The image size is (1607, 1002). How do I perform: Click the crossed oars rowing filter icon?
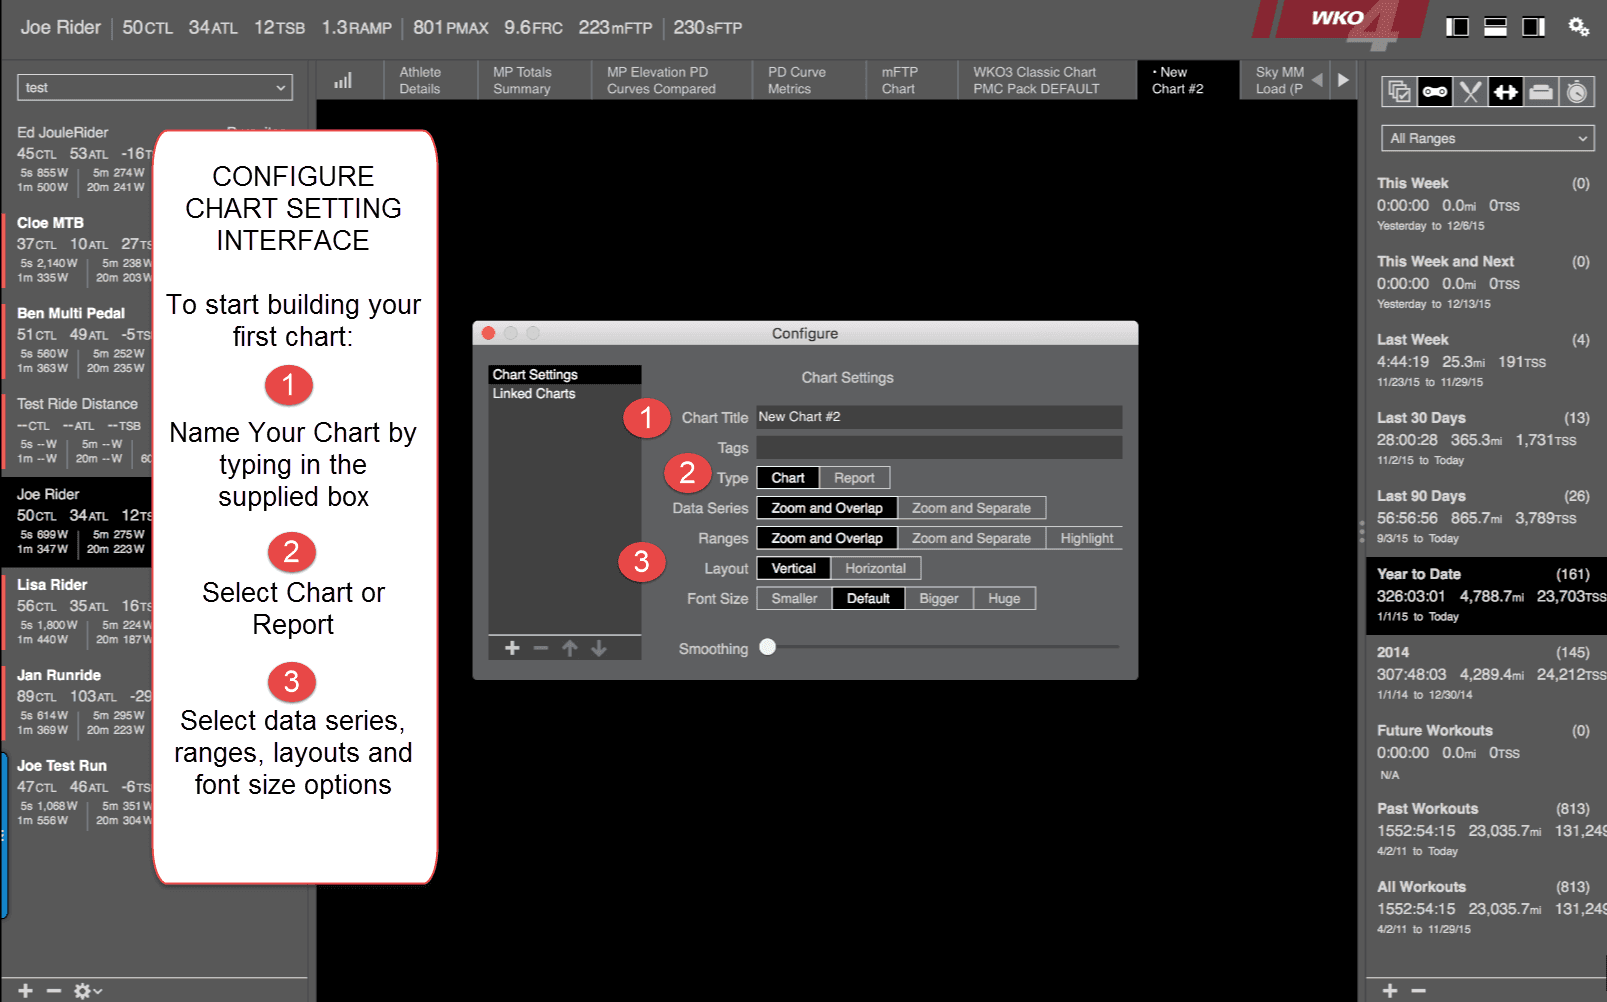pyautogui.click(x=1470, y=92)
